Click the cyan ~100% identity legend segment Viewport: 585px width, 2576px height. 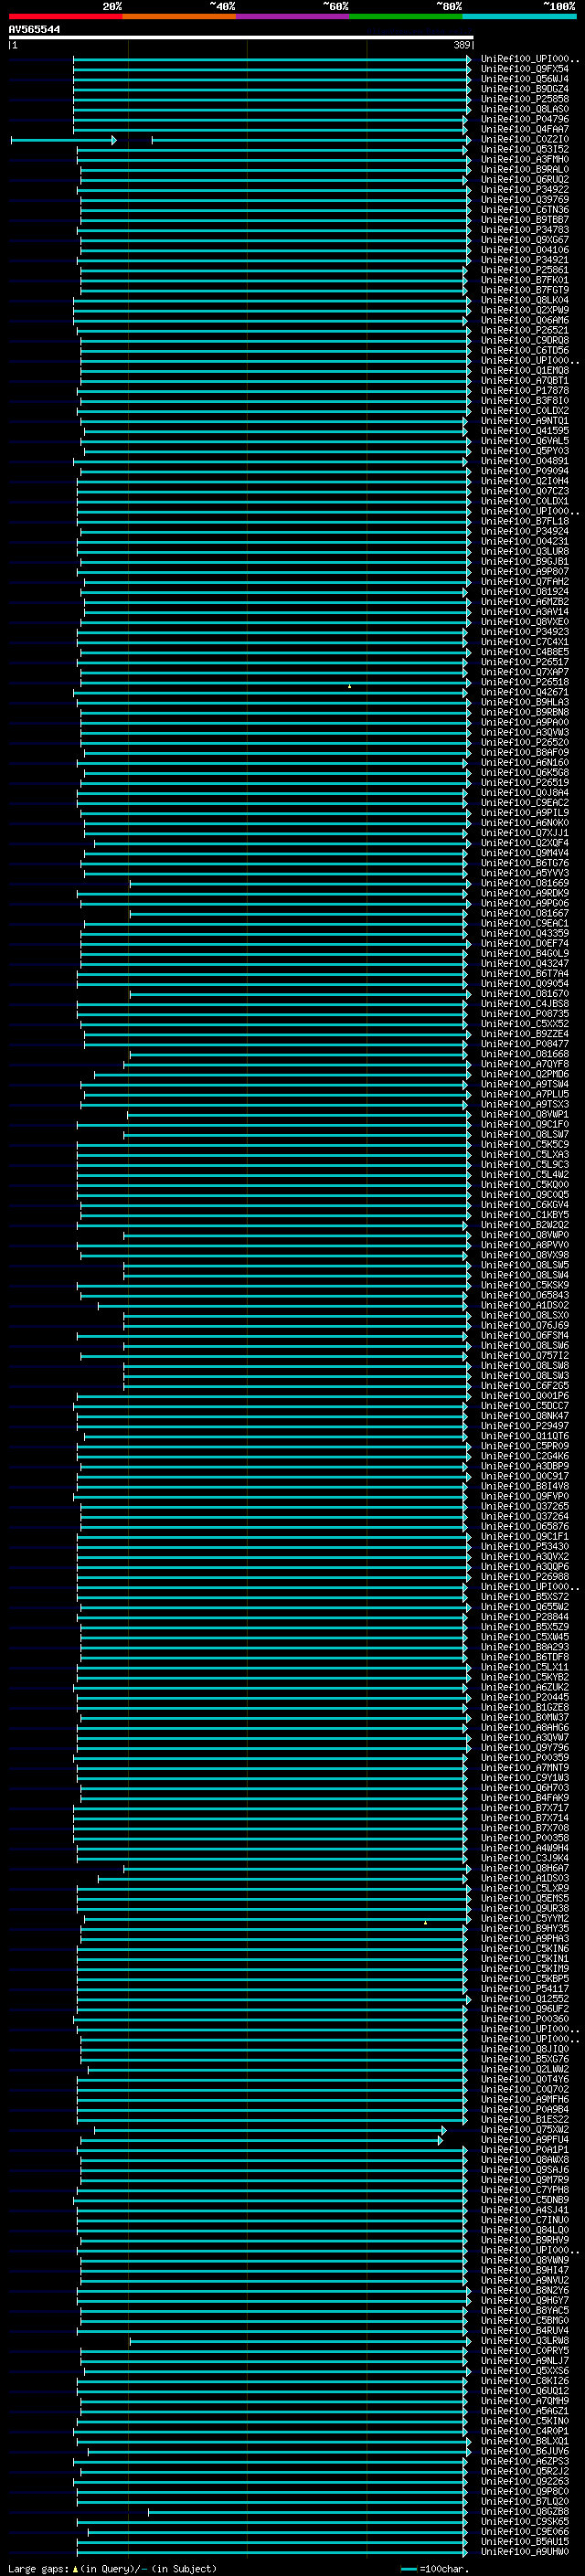point(520,16)
